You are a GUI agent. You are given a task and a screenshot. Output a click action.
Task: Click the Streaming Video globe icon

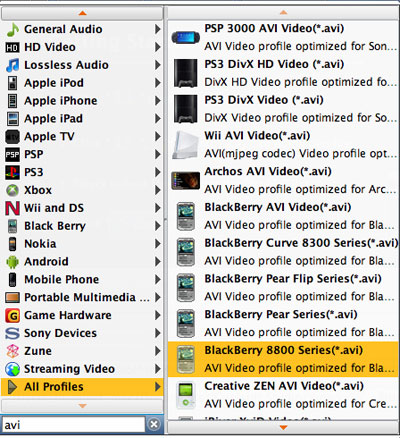coord(12,369)
